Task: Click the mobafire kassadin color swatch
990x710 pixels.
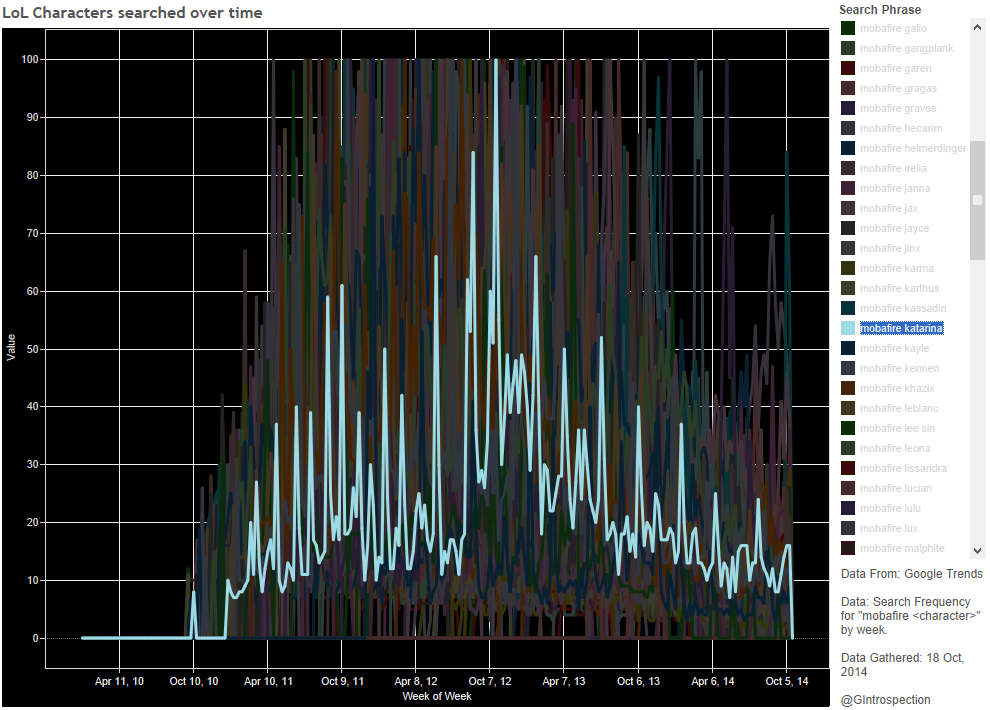Action: pos(848,308)
